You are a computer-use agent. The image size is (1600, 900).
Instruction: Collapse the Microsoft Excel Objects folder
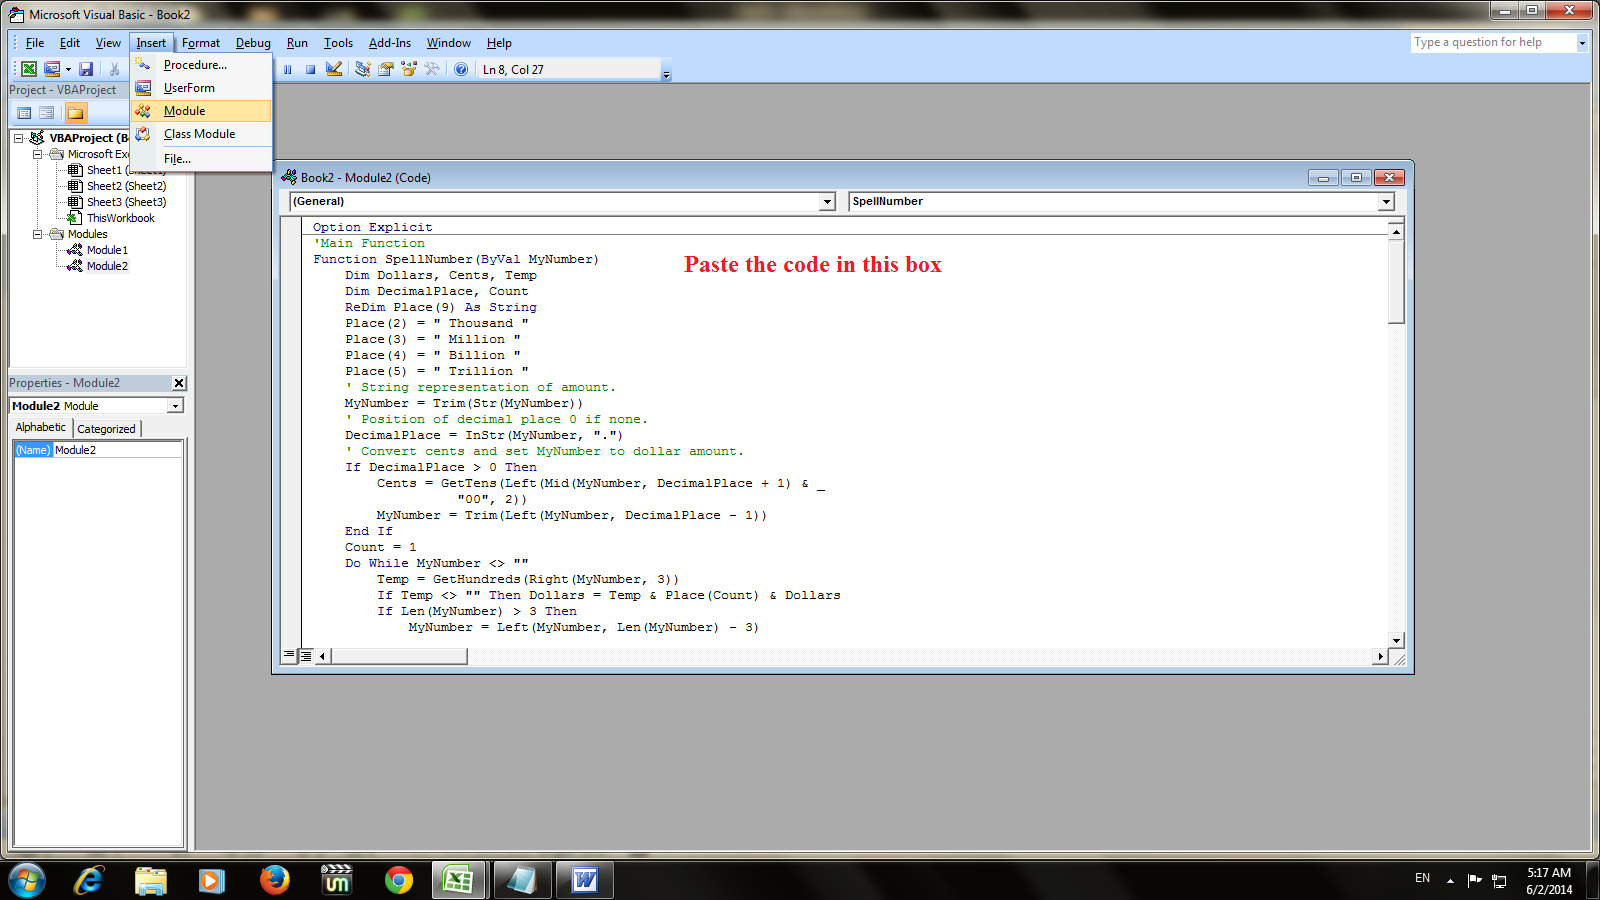tap(37, 154)
